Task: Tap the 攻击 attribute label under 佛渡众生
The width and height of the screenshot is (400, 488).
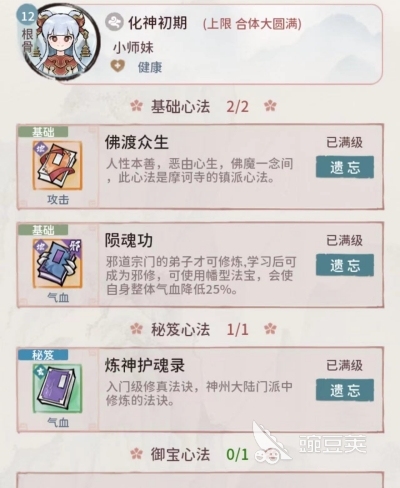Action: (x=58, y=199)
